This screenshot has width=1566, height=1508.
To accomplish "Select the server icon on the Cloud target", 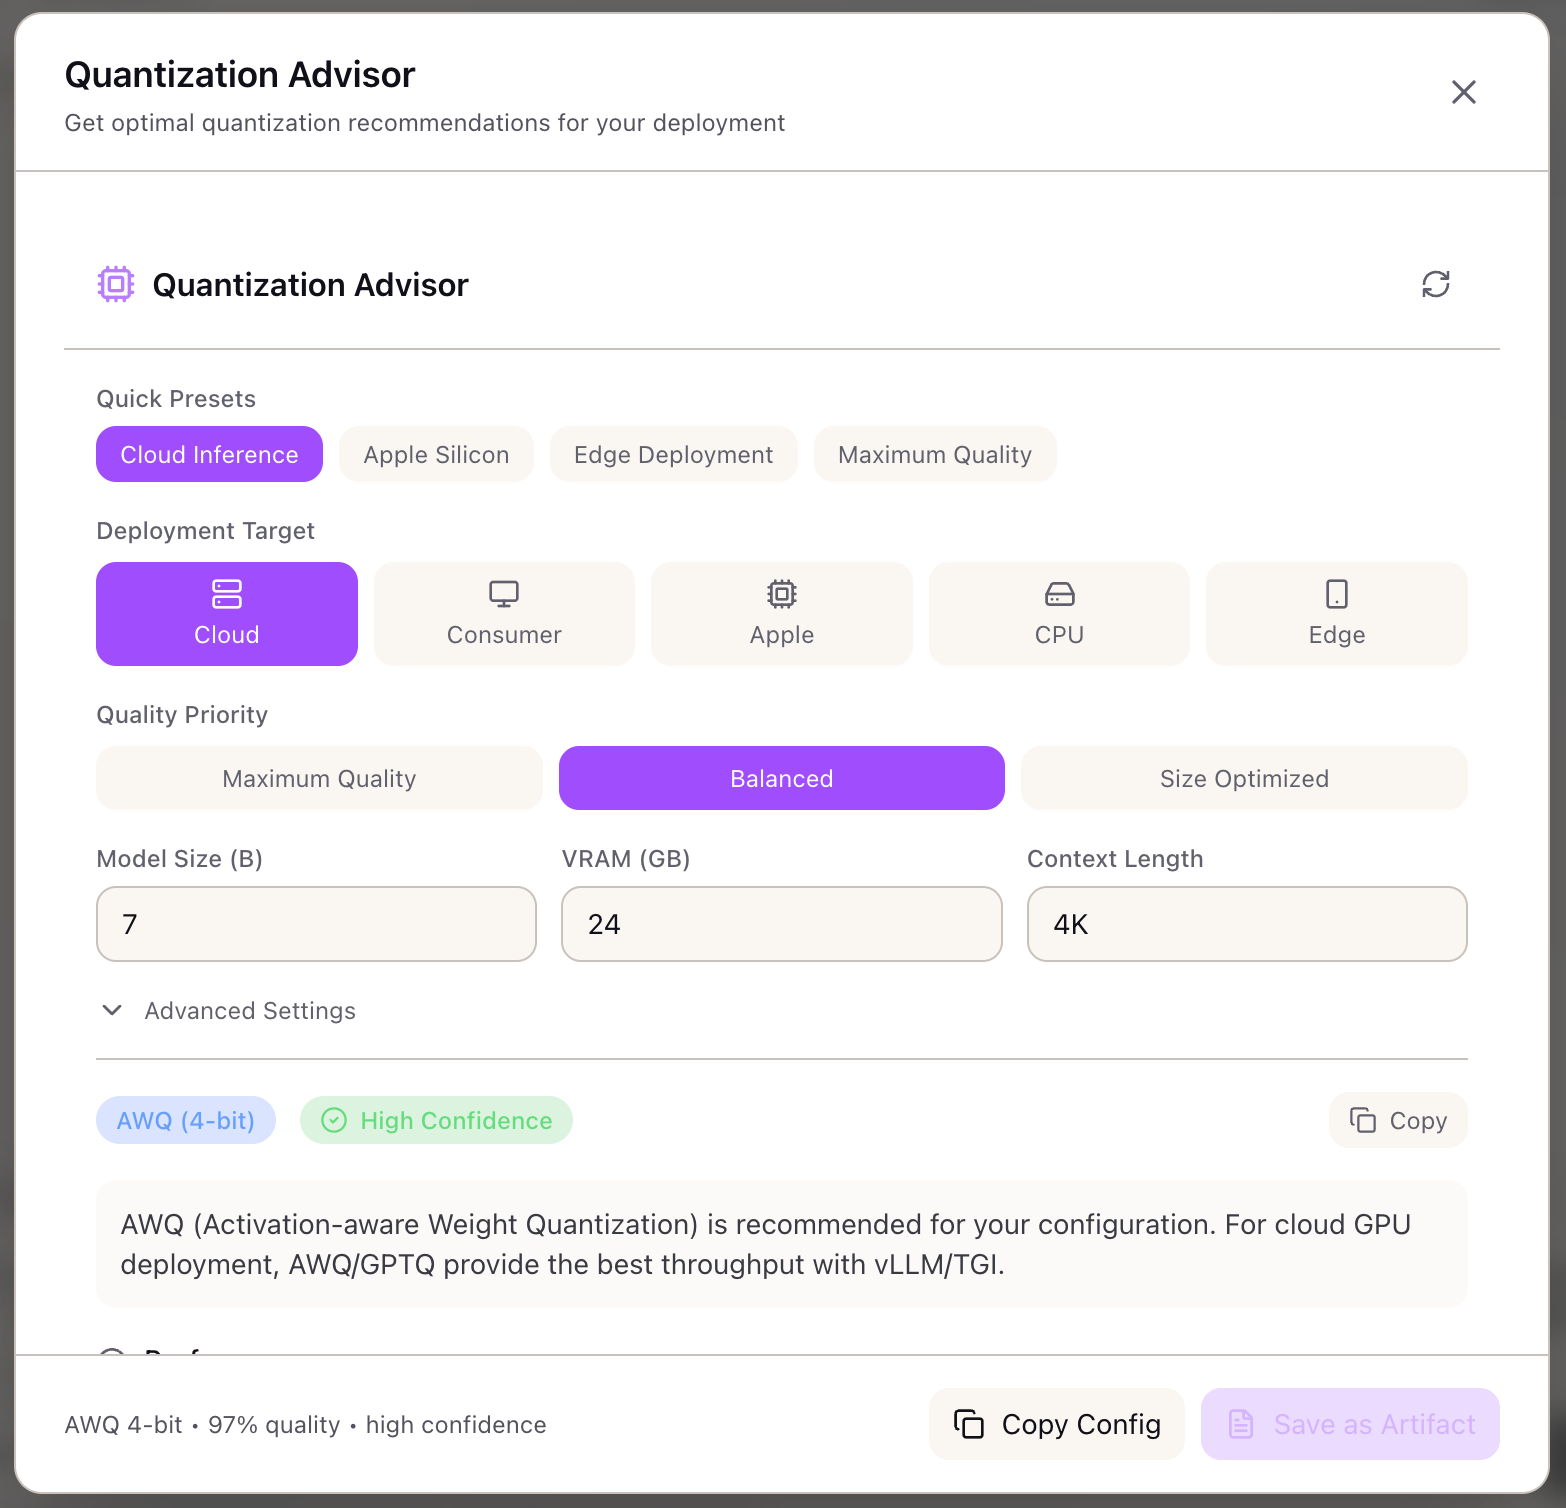I will point(226,593).
